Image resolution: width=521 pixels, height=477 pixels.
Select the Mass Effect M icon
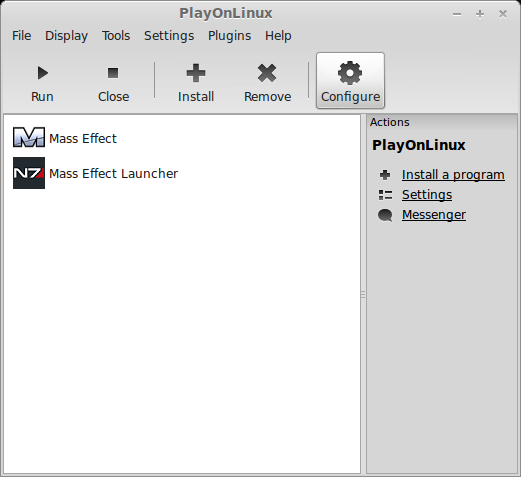coord(29,137)
